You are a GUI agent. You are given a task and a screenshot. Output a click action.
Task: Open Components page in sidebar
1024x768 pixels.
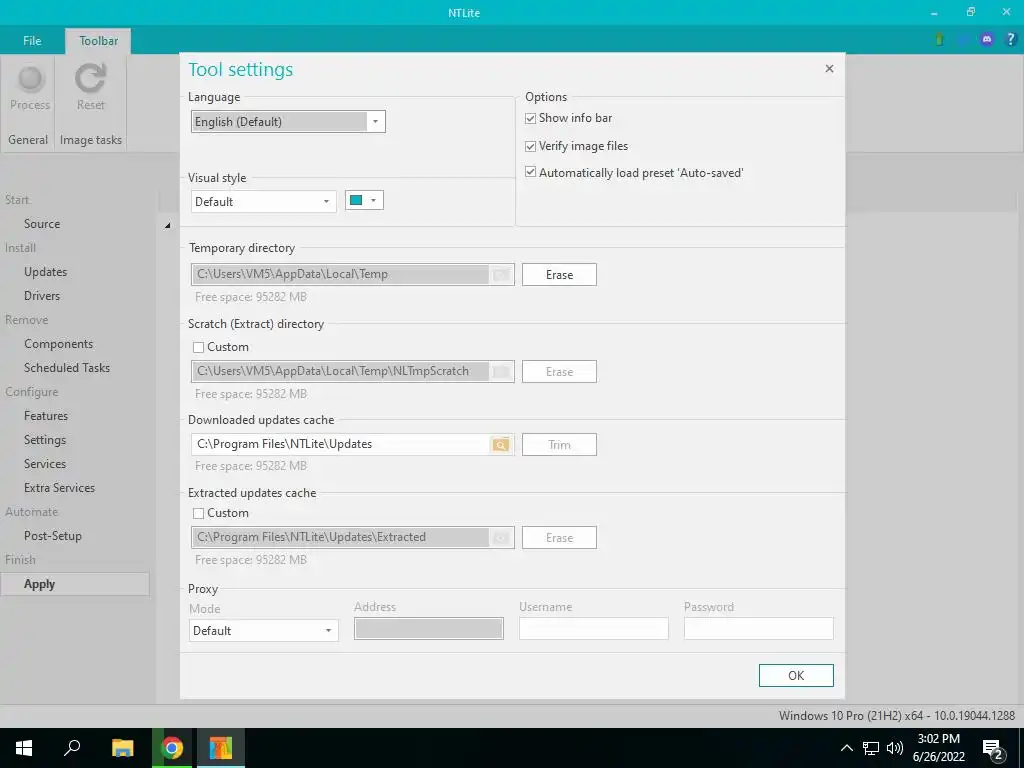pyautogui.click(x=59, y=344)
